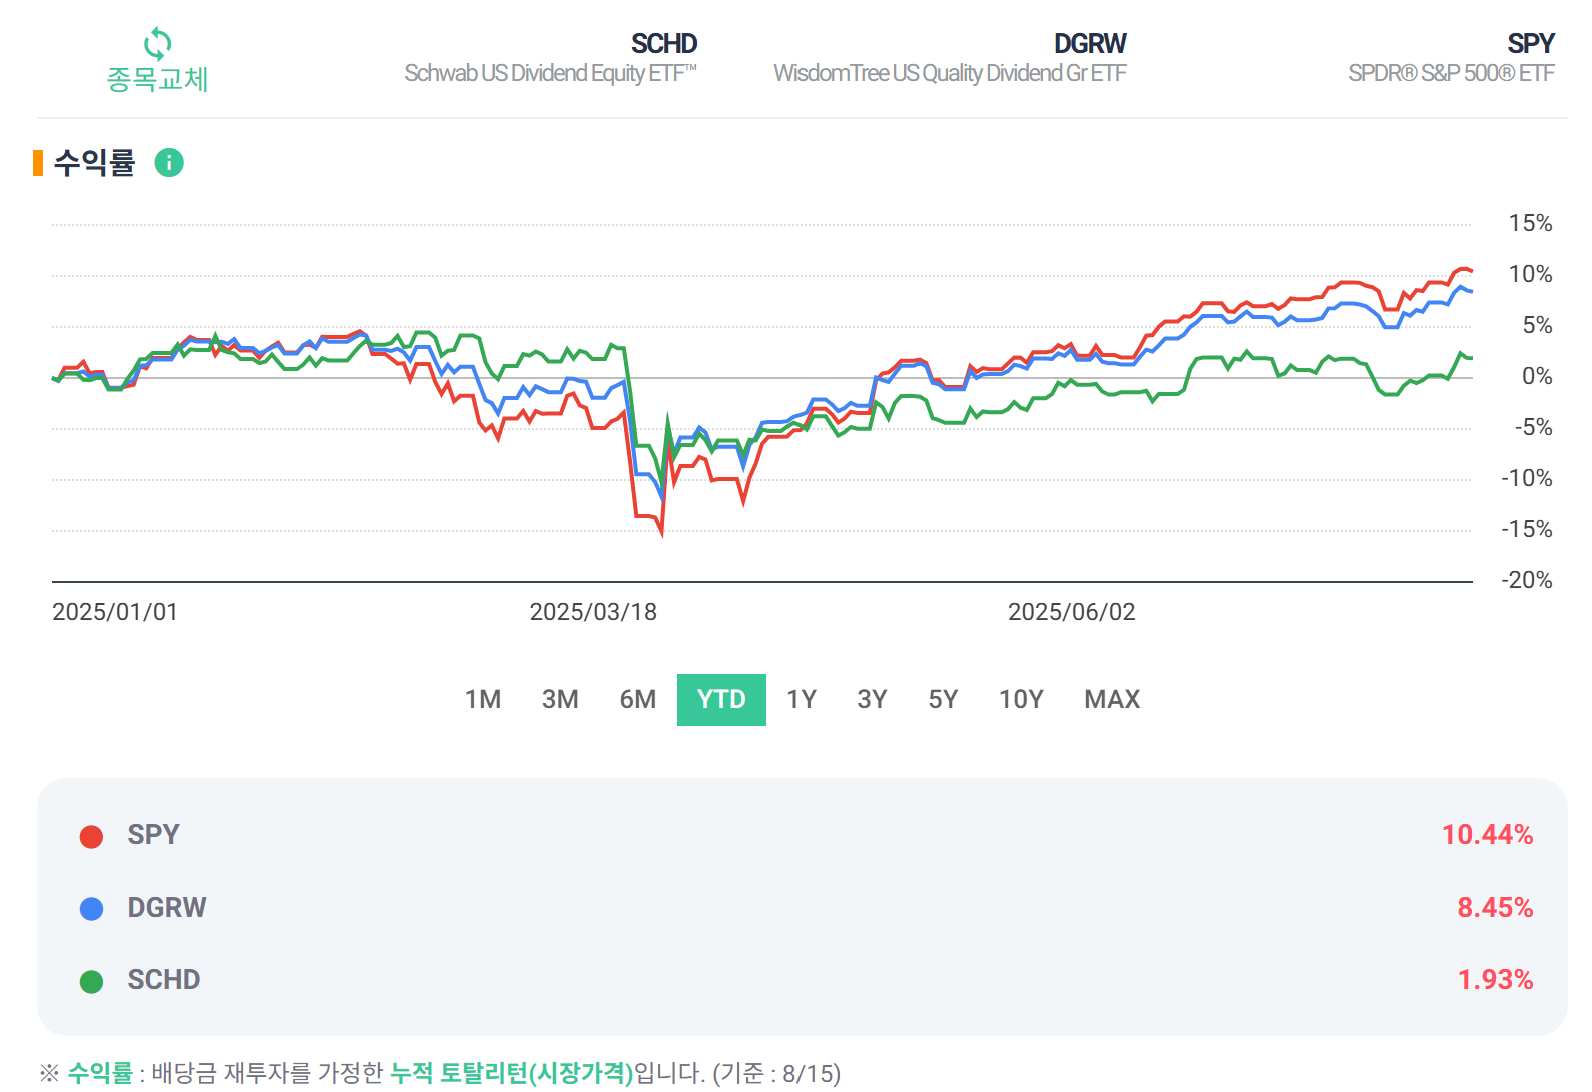Click the SCHD return value 1.93%

[1495, 980]
